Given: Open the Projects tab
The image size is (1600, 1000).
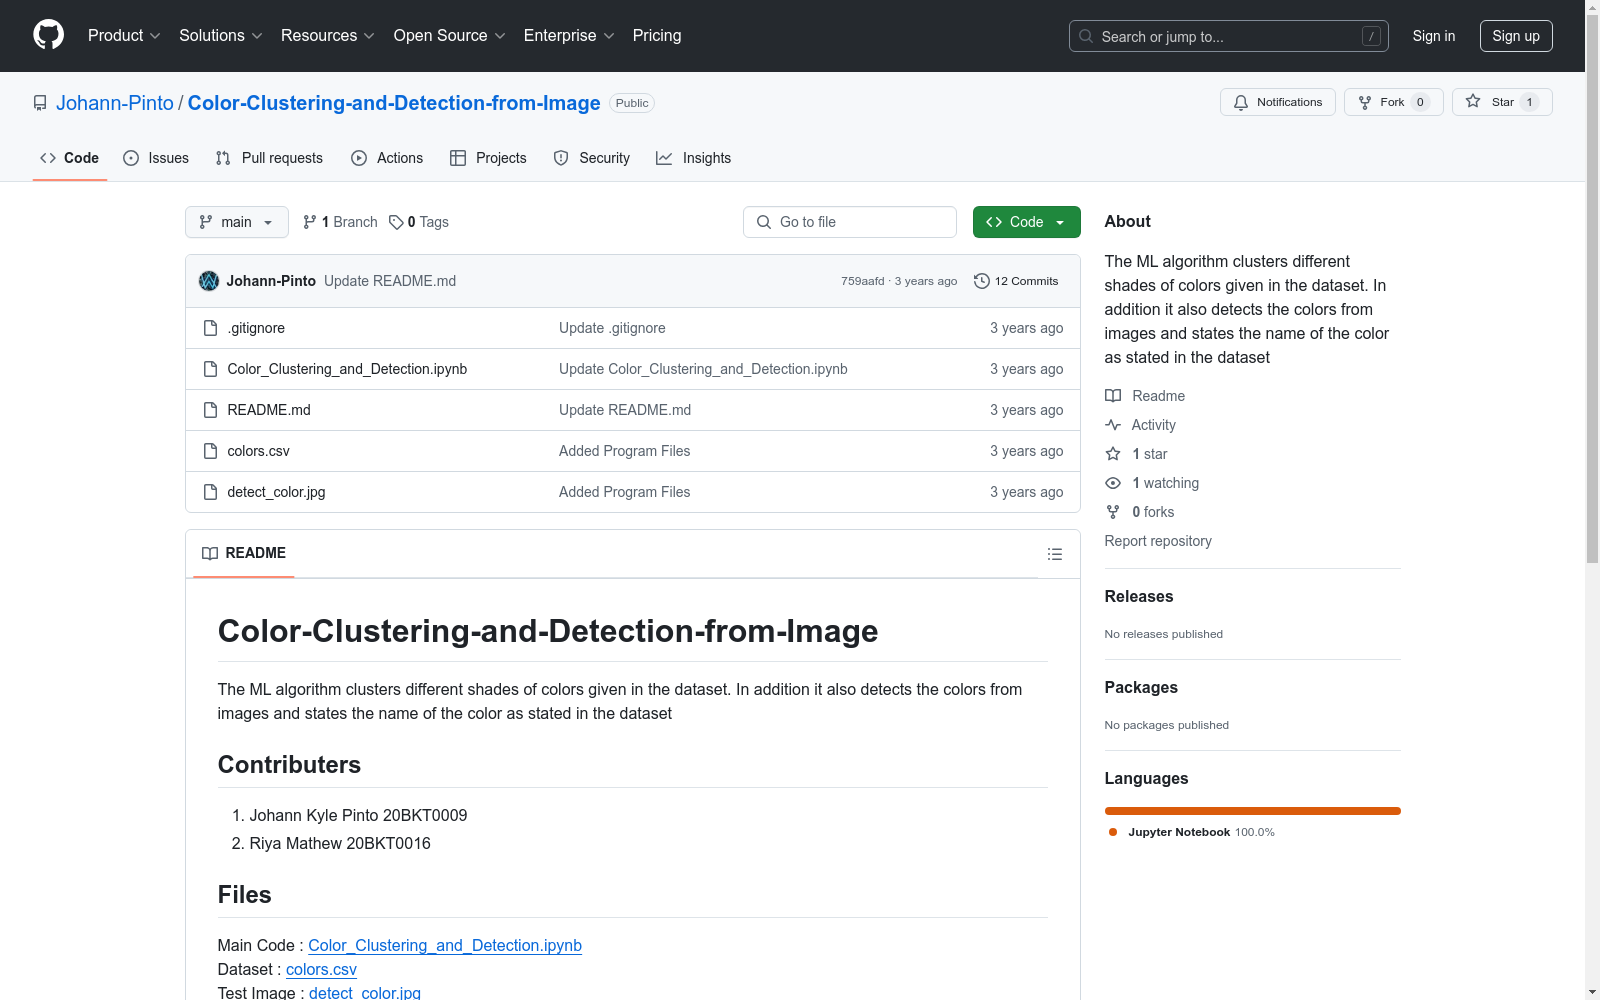Looking at the screenshot, I should coord(488,158).
